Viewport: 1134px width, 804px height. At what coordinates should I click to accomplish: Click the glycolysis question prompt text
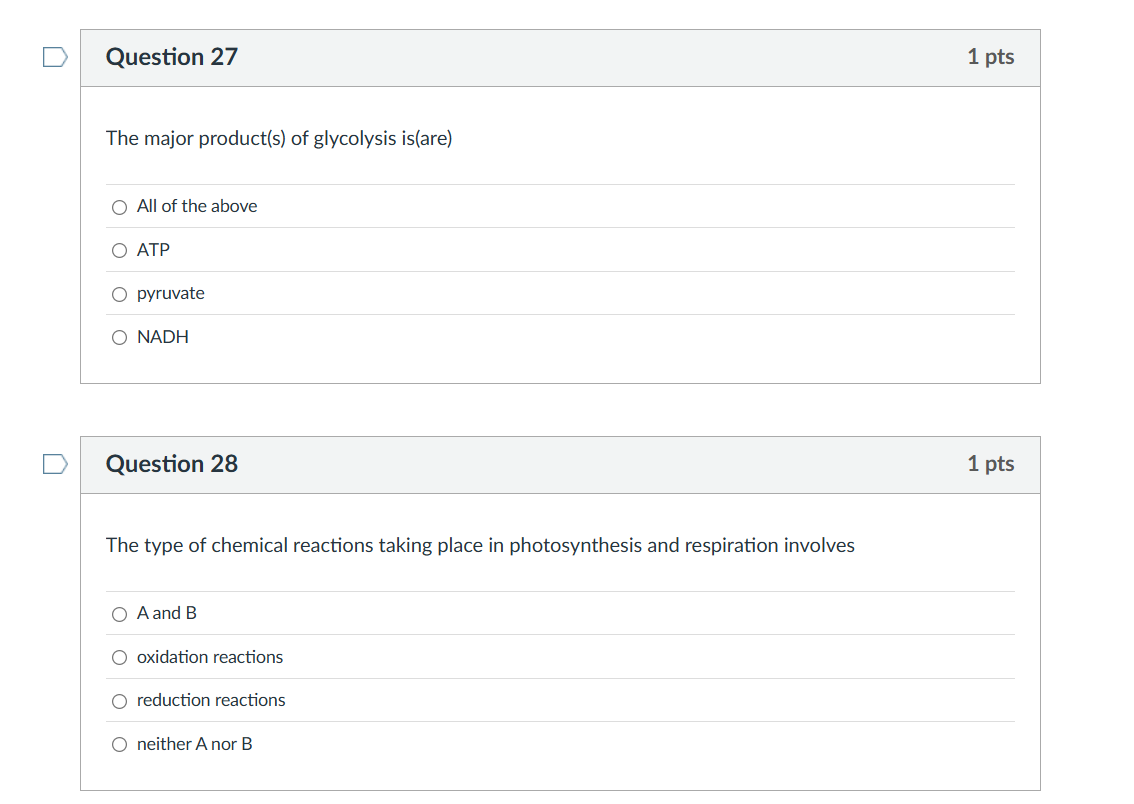coord(279,138)
